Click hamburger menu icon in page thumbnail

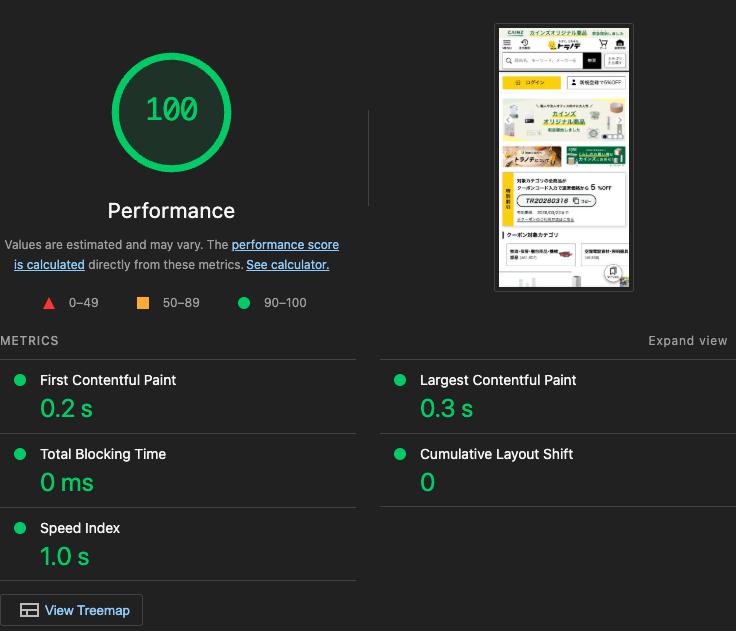[x=507, y=44]
